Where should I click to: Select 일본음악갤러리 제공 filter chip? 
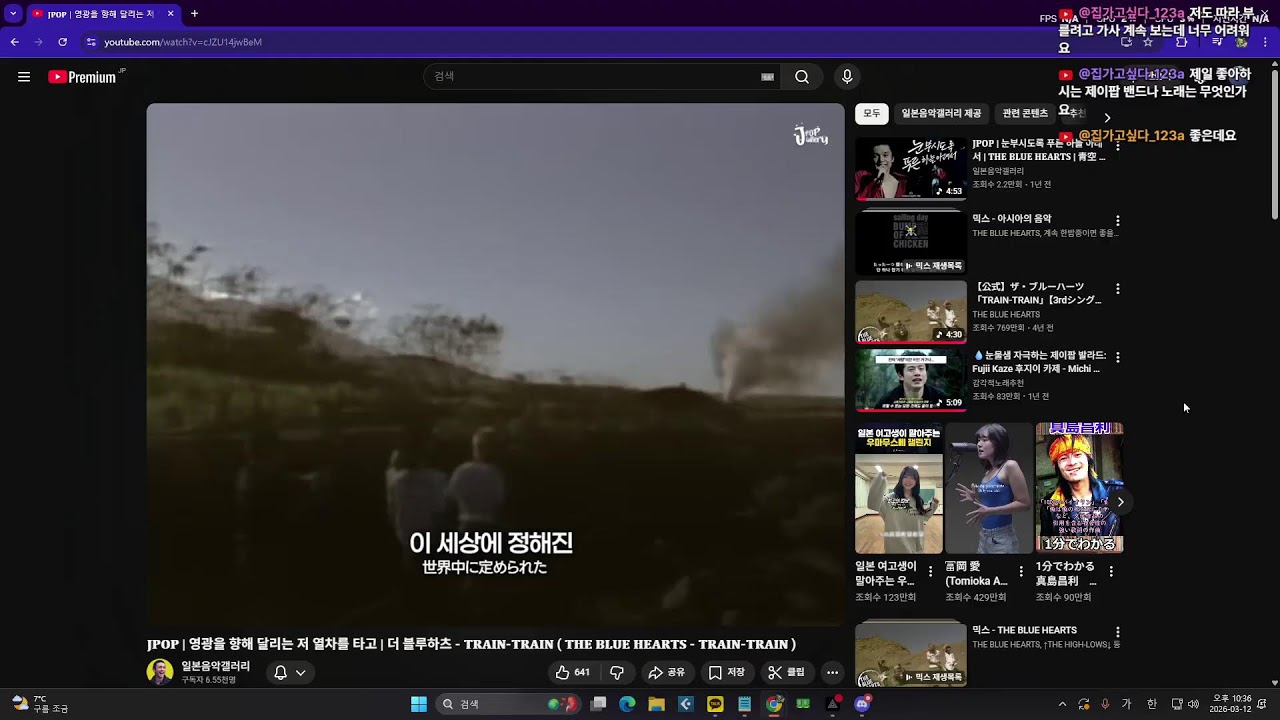pos(941,114)
